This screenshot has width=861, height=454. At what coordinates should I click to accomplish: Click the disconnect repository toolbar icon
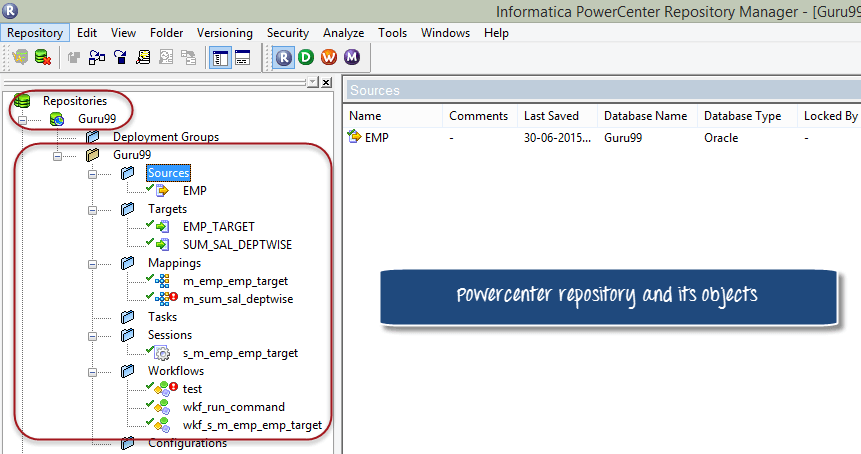(43, 58)
